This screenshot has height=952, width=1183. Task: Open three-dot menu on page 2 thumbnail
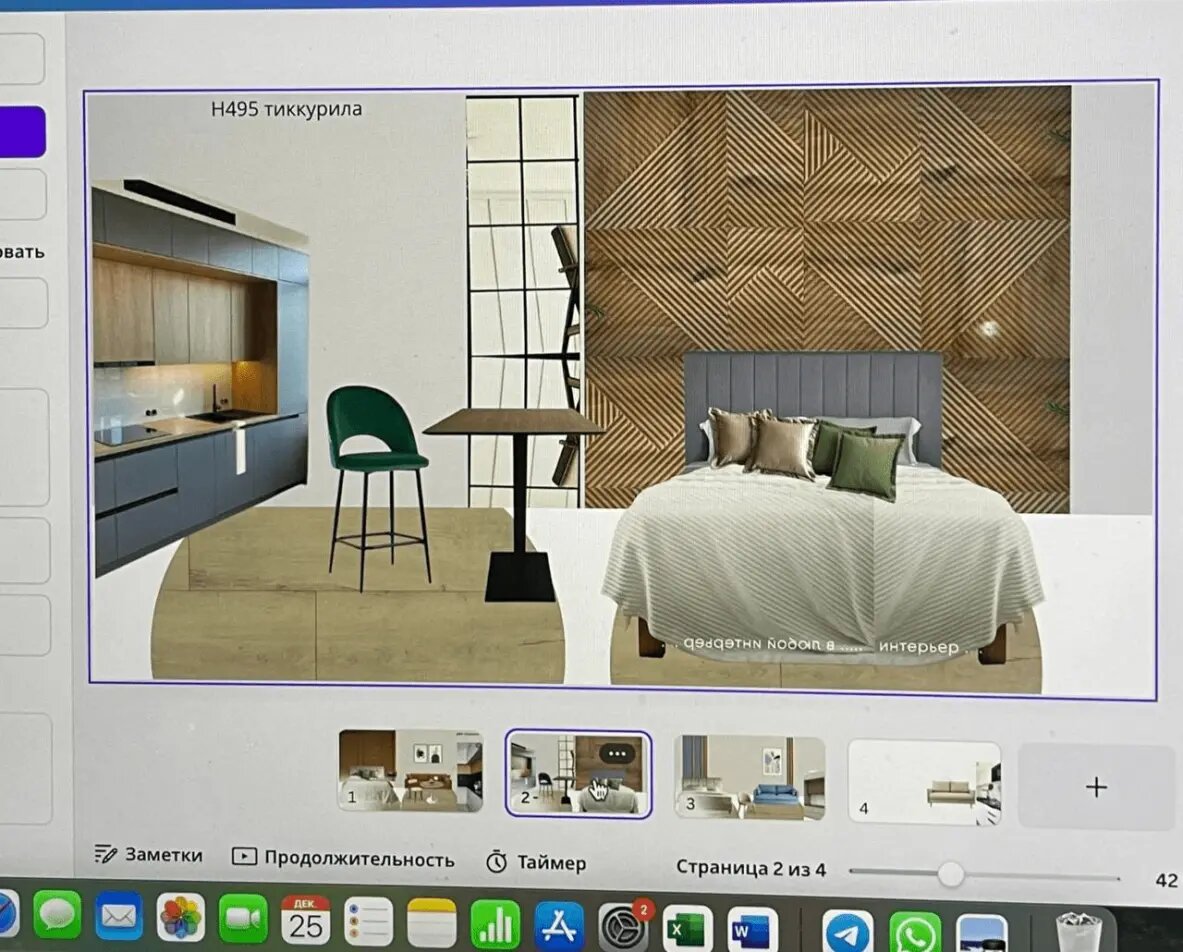(616, 754)
